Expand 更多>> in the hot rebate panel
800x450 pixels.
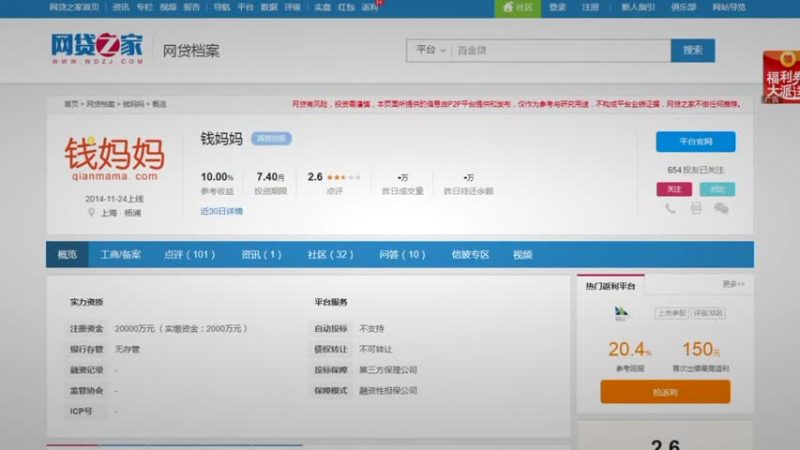coord(733,285)
